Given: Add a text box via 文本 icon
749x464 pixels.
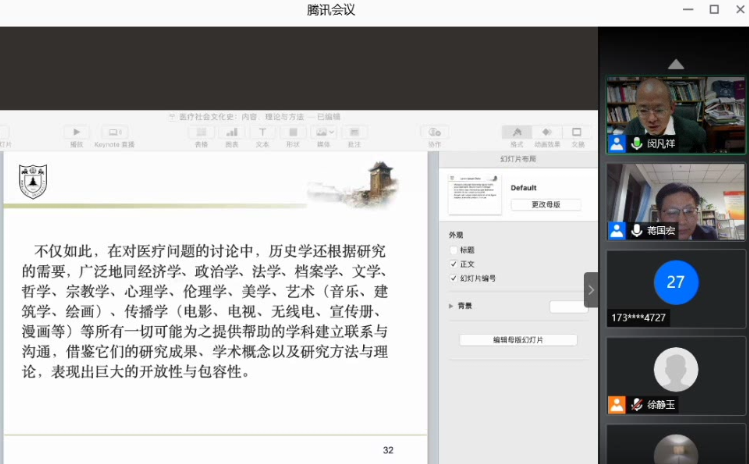Looking at the screenshot, I should click(262, 132).
